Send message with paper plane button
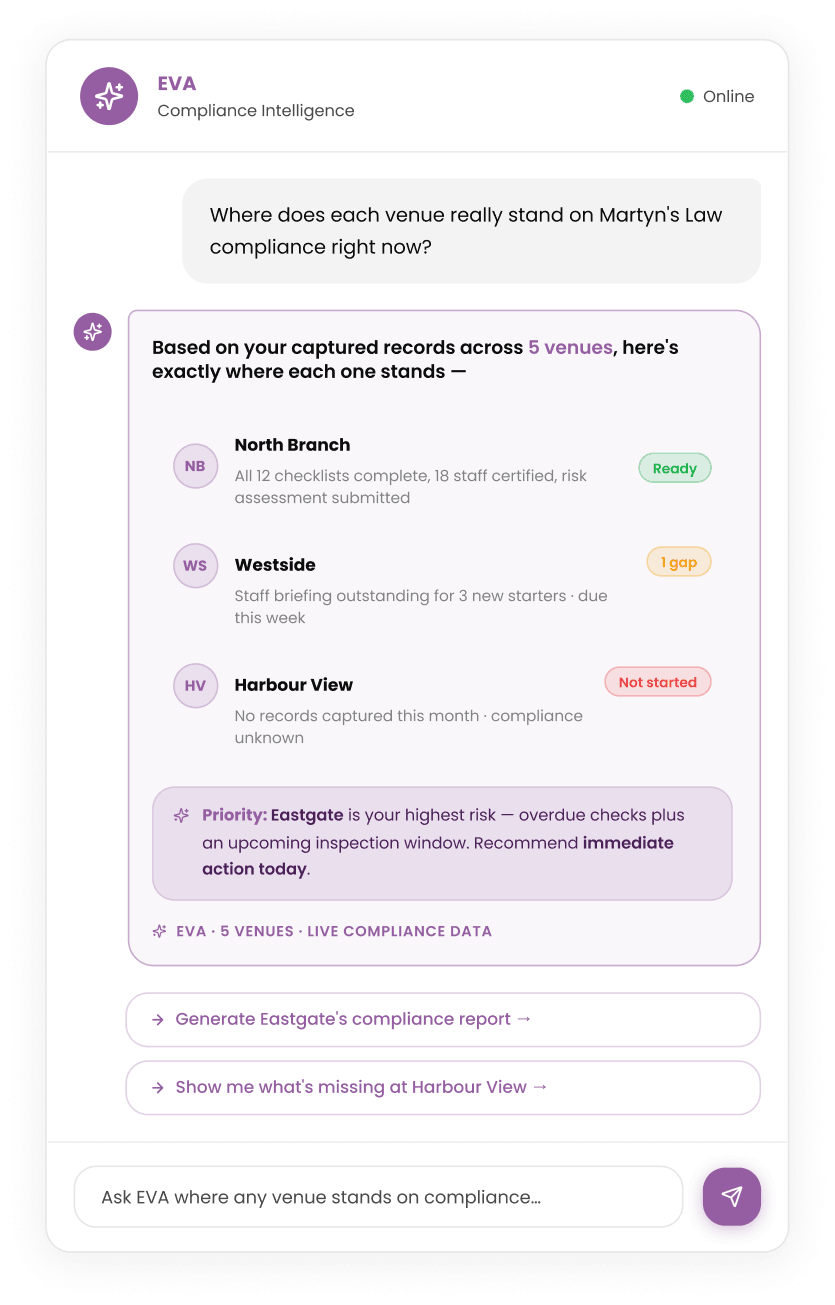Screen dimensions: 835x1305 click(x=732, y=1196)
